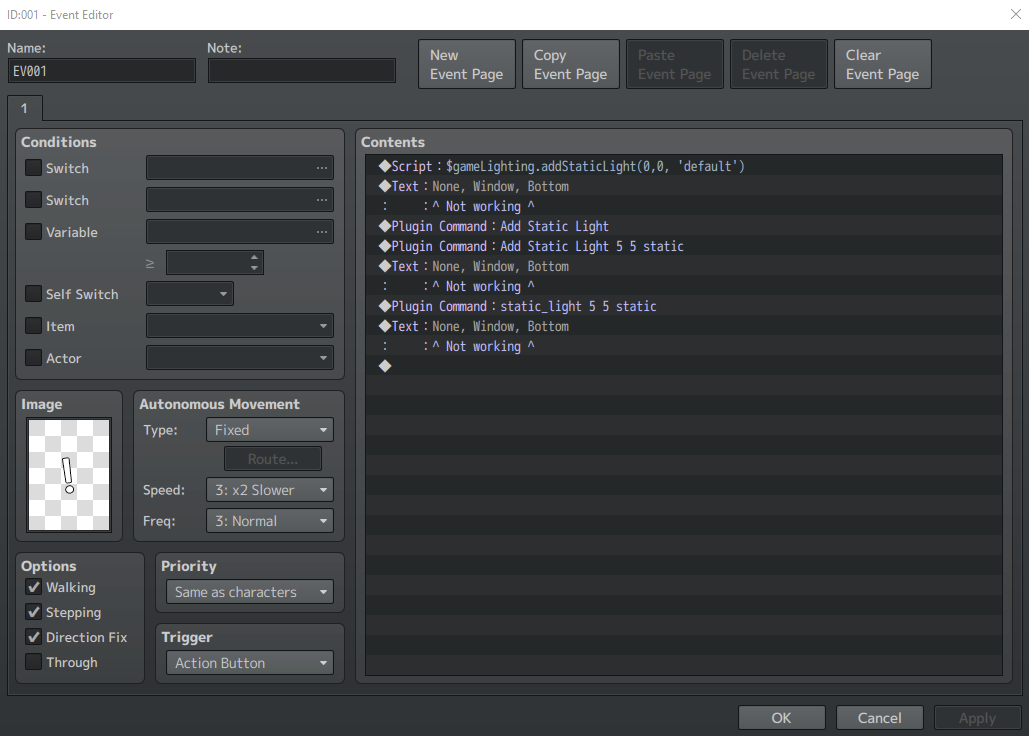Select the last Not working text line
Screen dimensions: 1029x736
[x=684, y=346]
